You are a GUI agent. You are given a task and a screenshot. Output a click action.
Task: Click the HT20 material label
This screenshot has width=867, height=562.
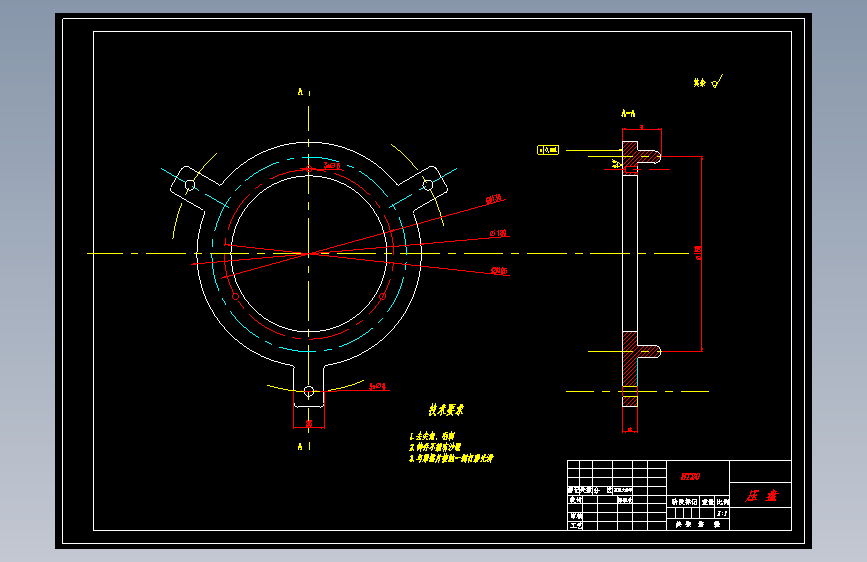click(691, 476)
